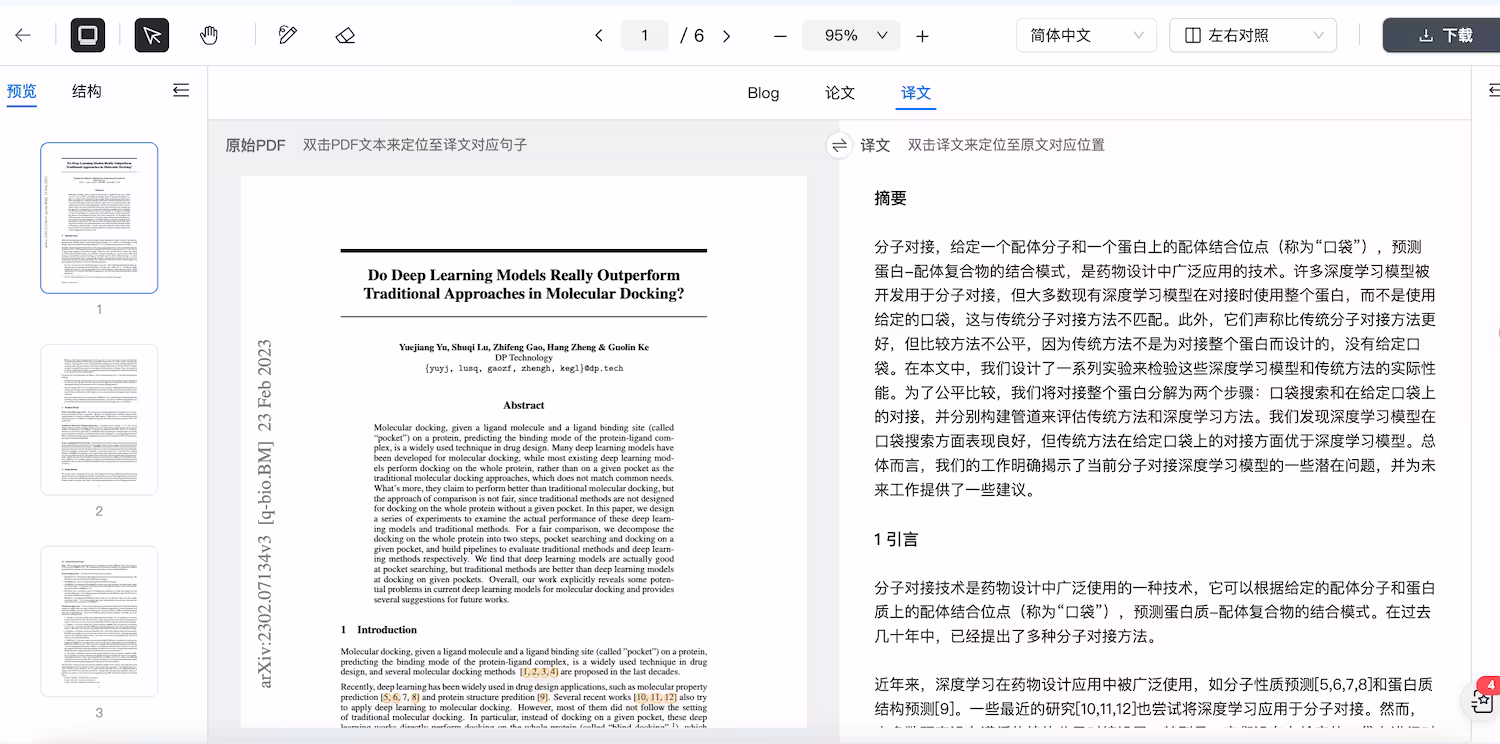Switch to the Blog tab

pyautogui.click(x=763, y=92)
